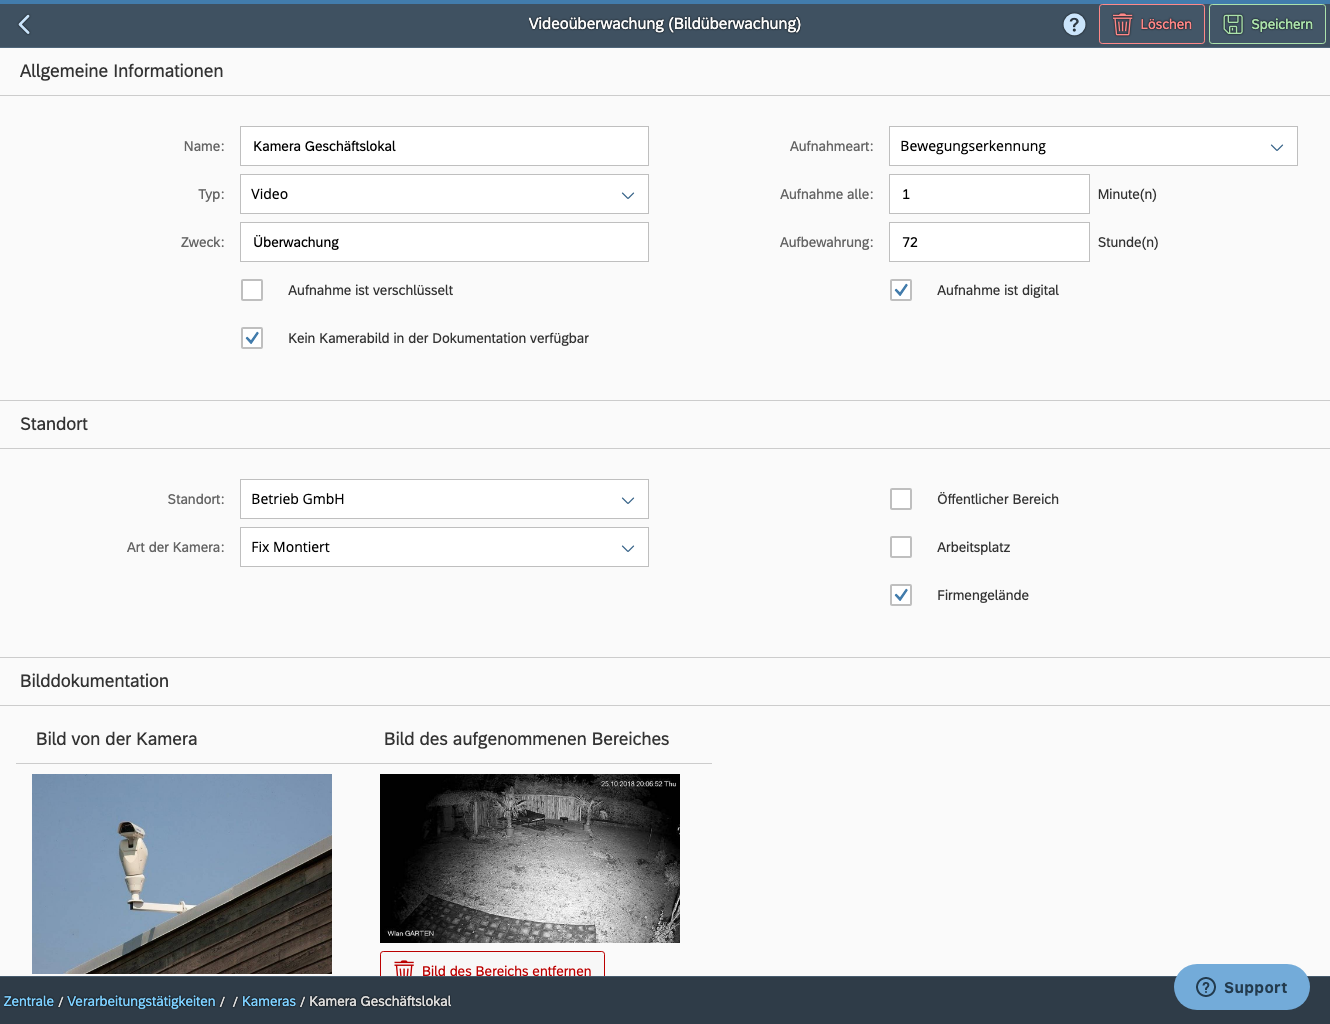Open the Standort dropdown for Betrieb GmbH
Viewport: 1330px width, 1024px height.
point(628,499)
